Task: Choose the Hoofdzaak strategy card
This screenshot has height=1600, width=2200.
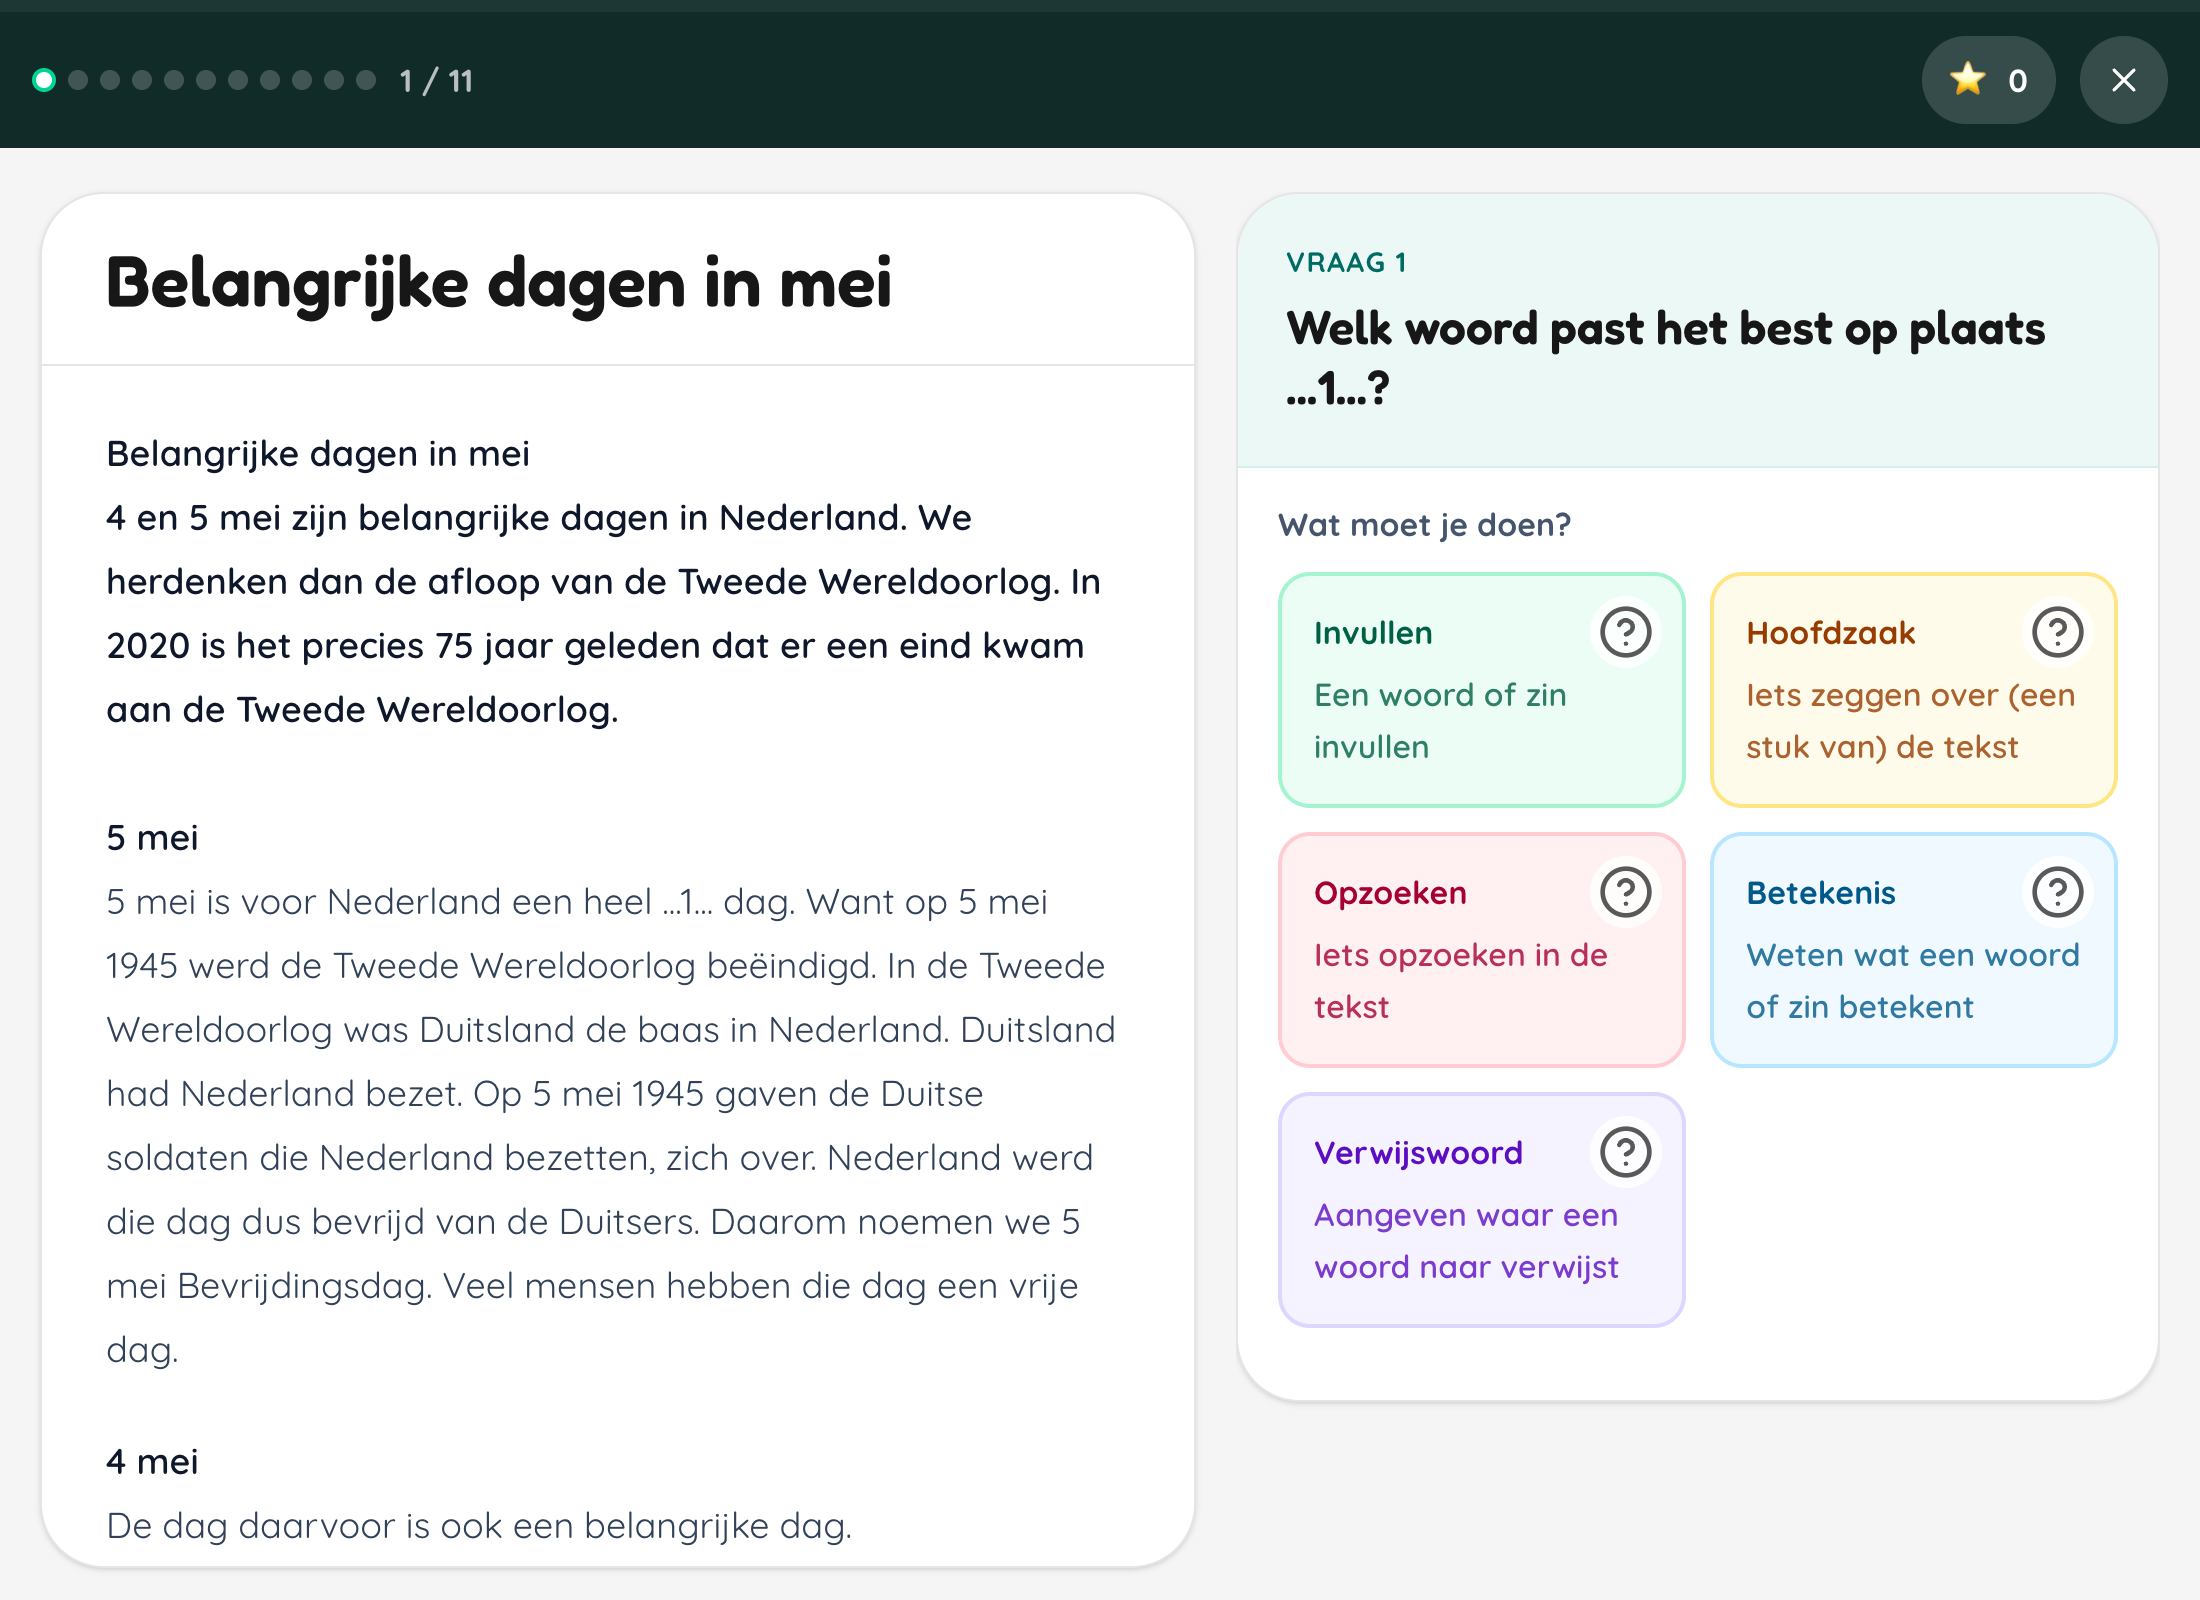Action: 1913,690
